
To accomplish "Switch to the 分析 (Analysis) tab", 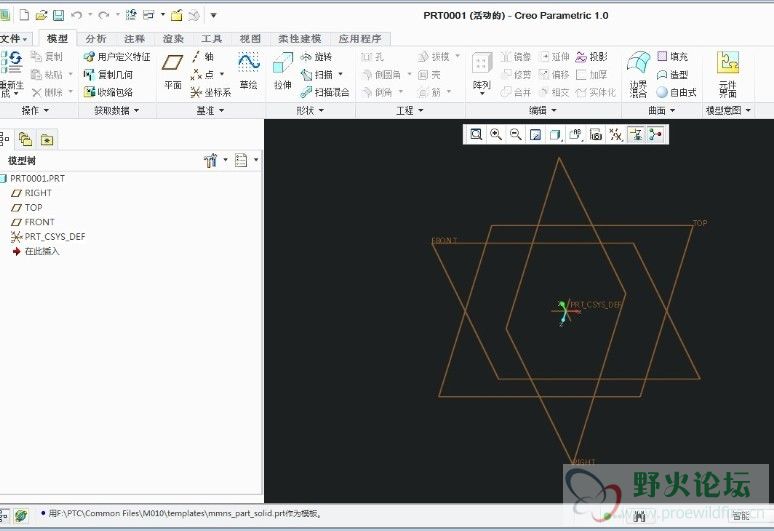I will 95,38.
